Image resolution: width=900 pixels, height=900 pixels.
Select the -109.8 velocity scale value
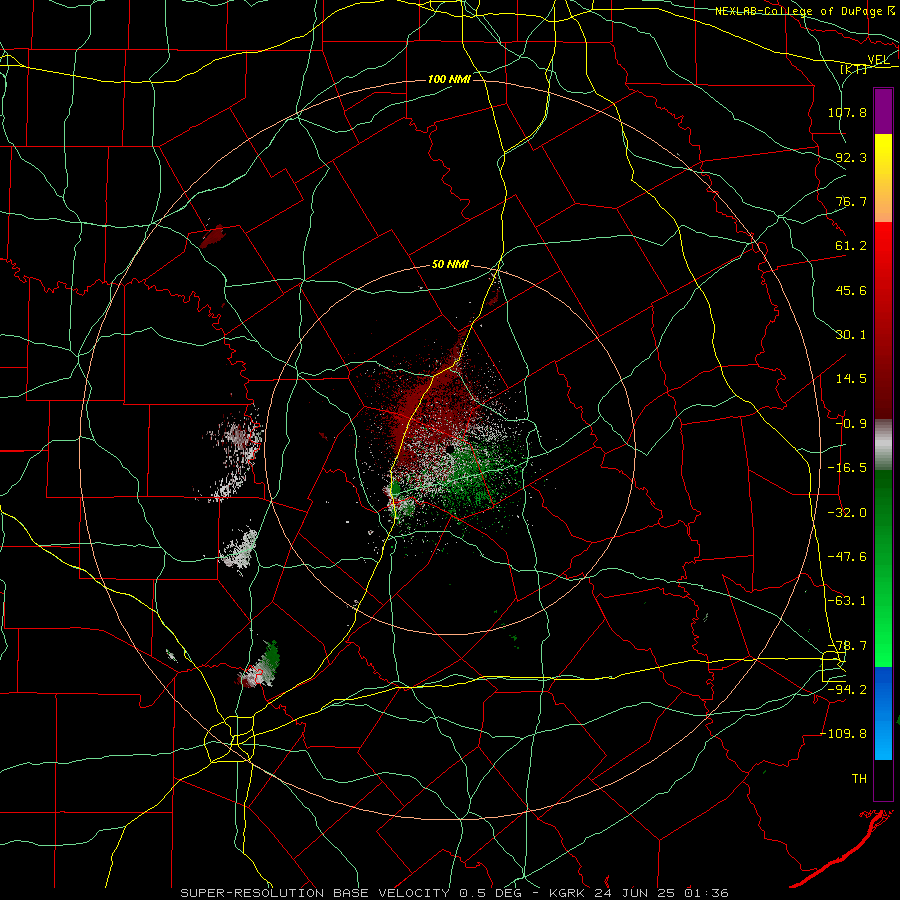[844, 734]
